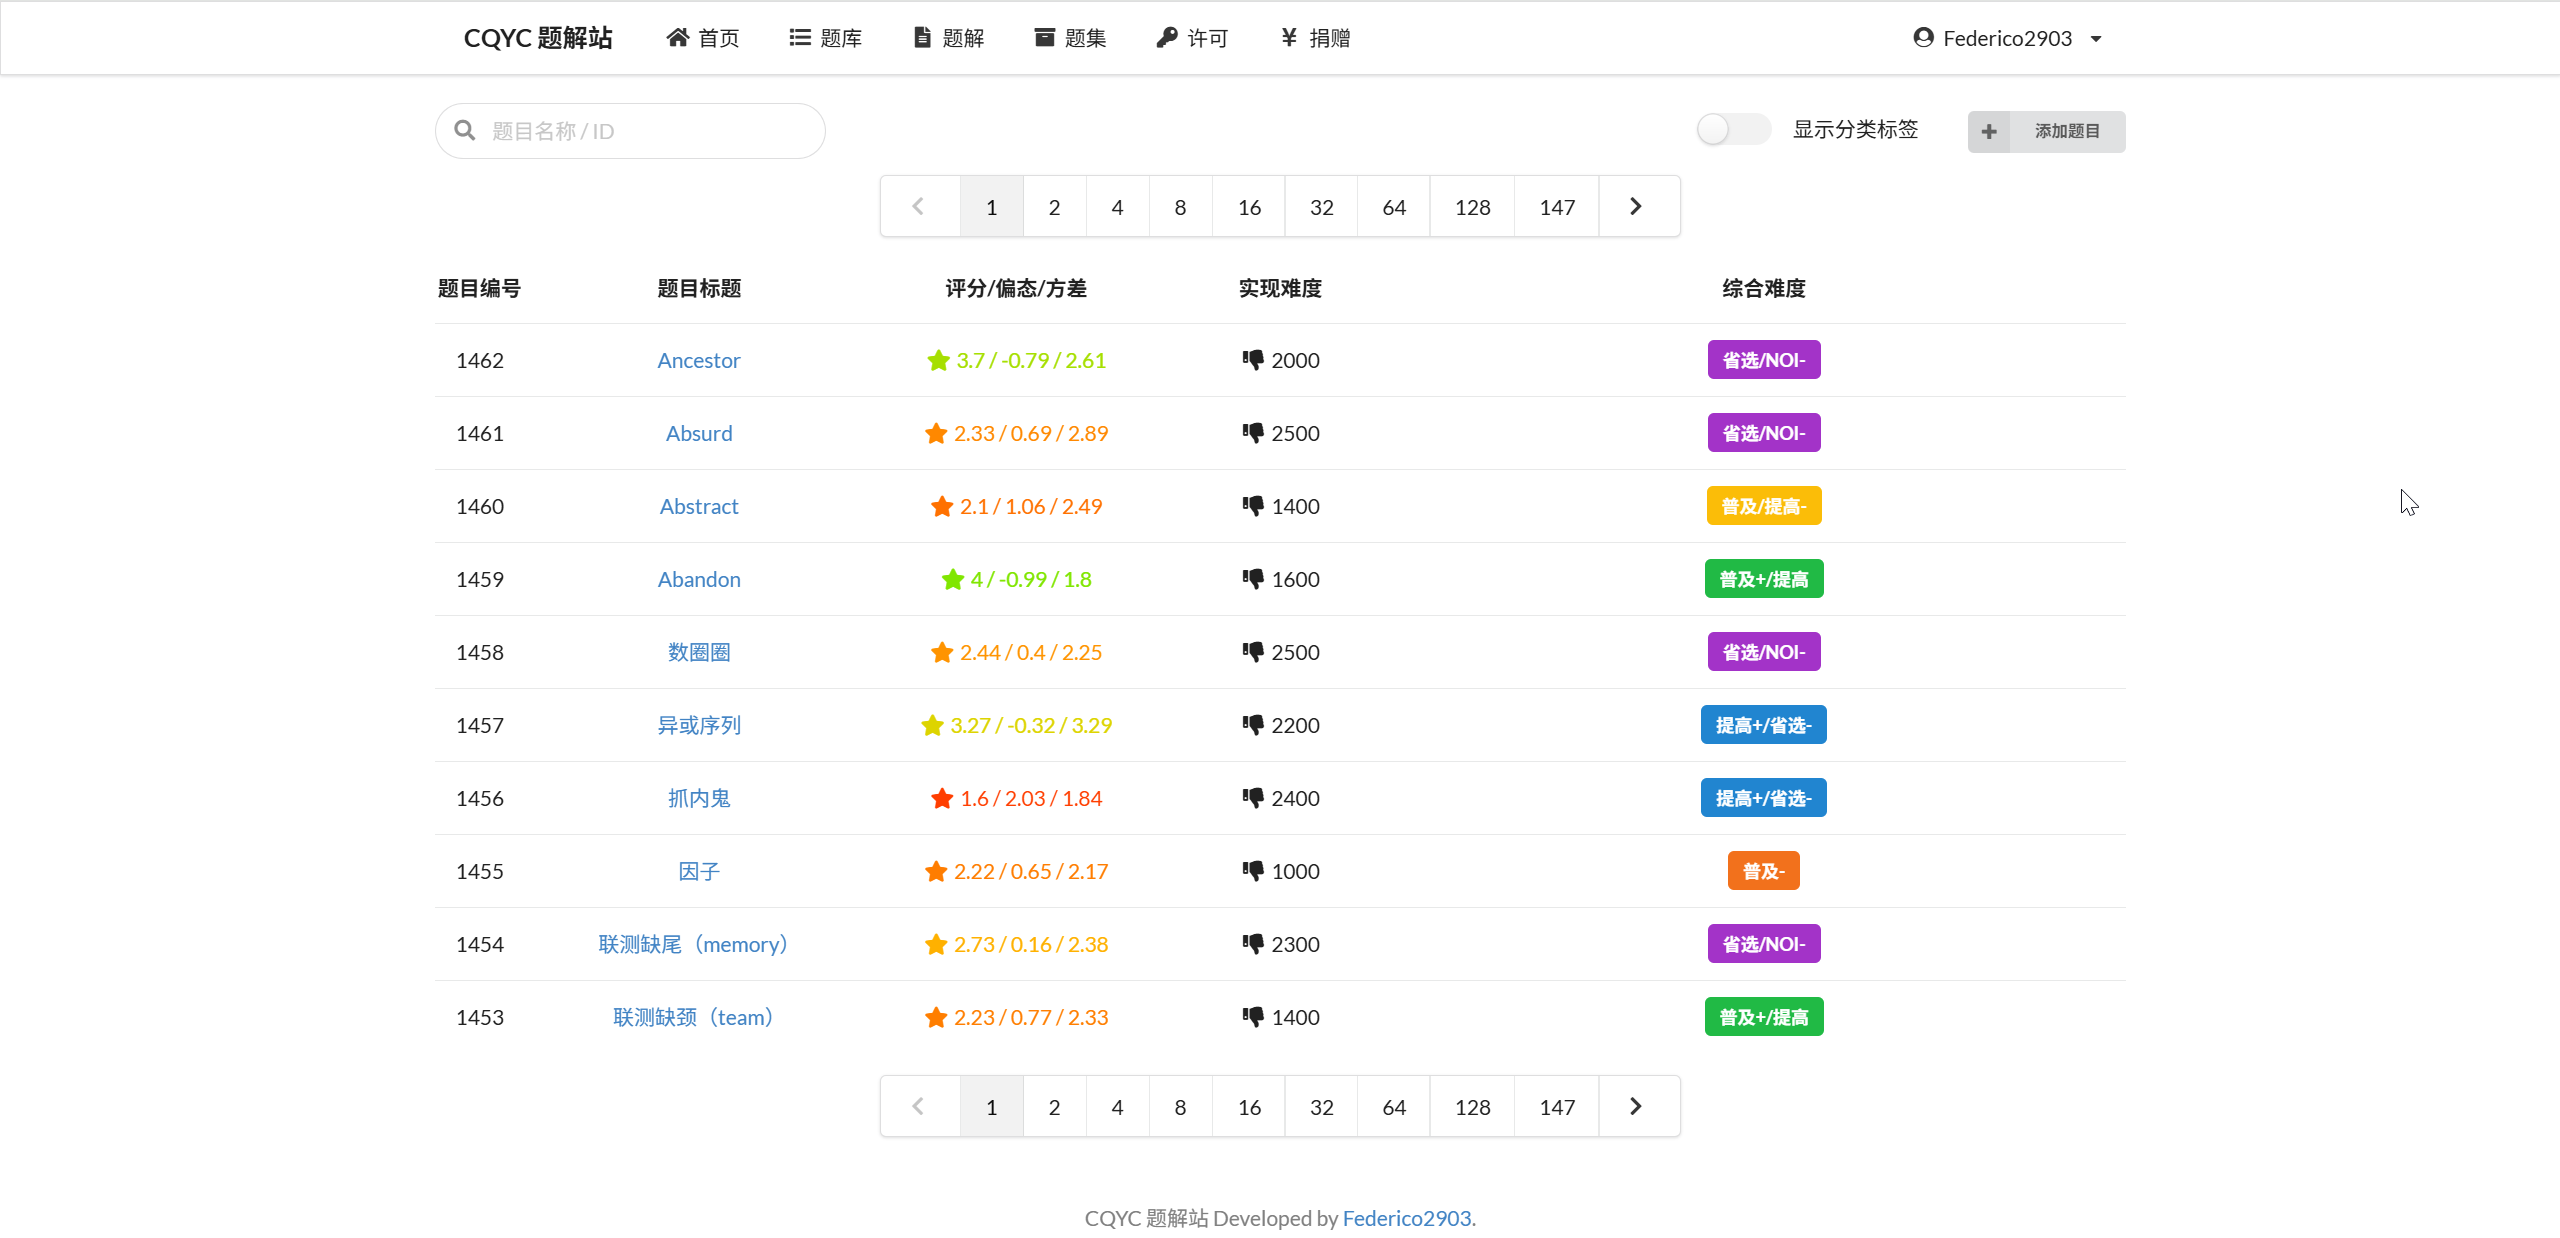
Task: Jump to page 16 in top pagination
Action: (1249, 207)
